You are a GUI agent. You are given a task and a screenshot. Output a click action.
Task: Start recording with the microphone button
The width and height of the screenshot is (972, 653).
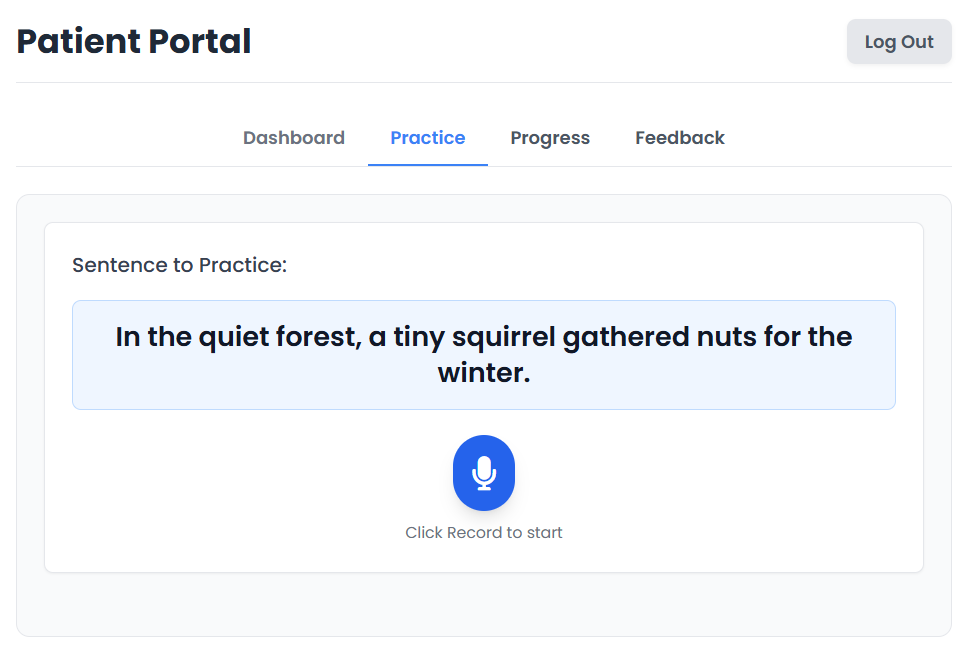(484, 473)
